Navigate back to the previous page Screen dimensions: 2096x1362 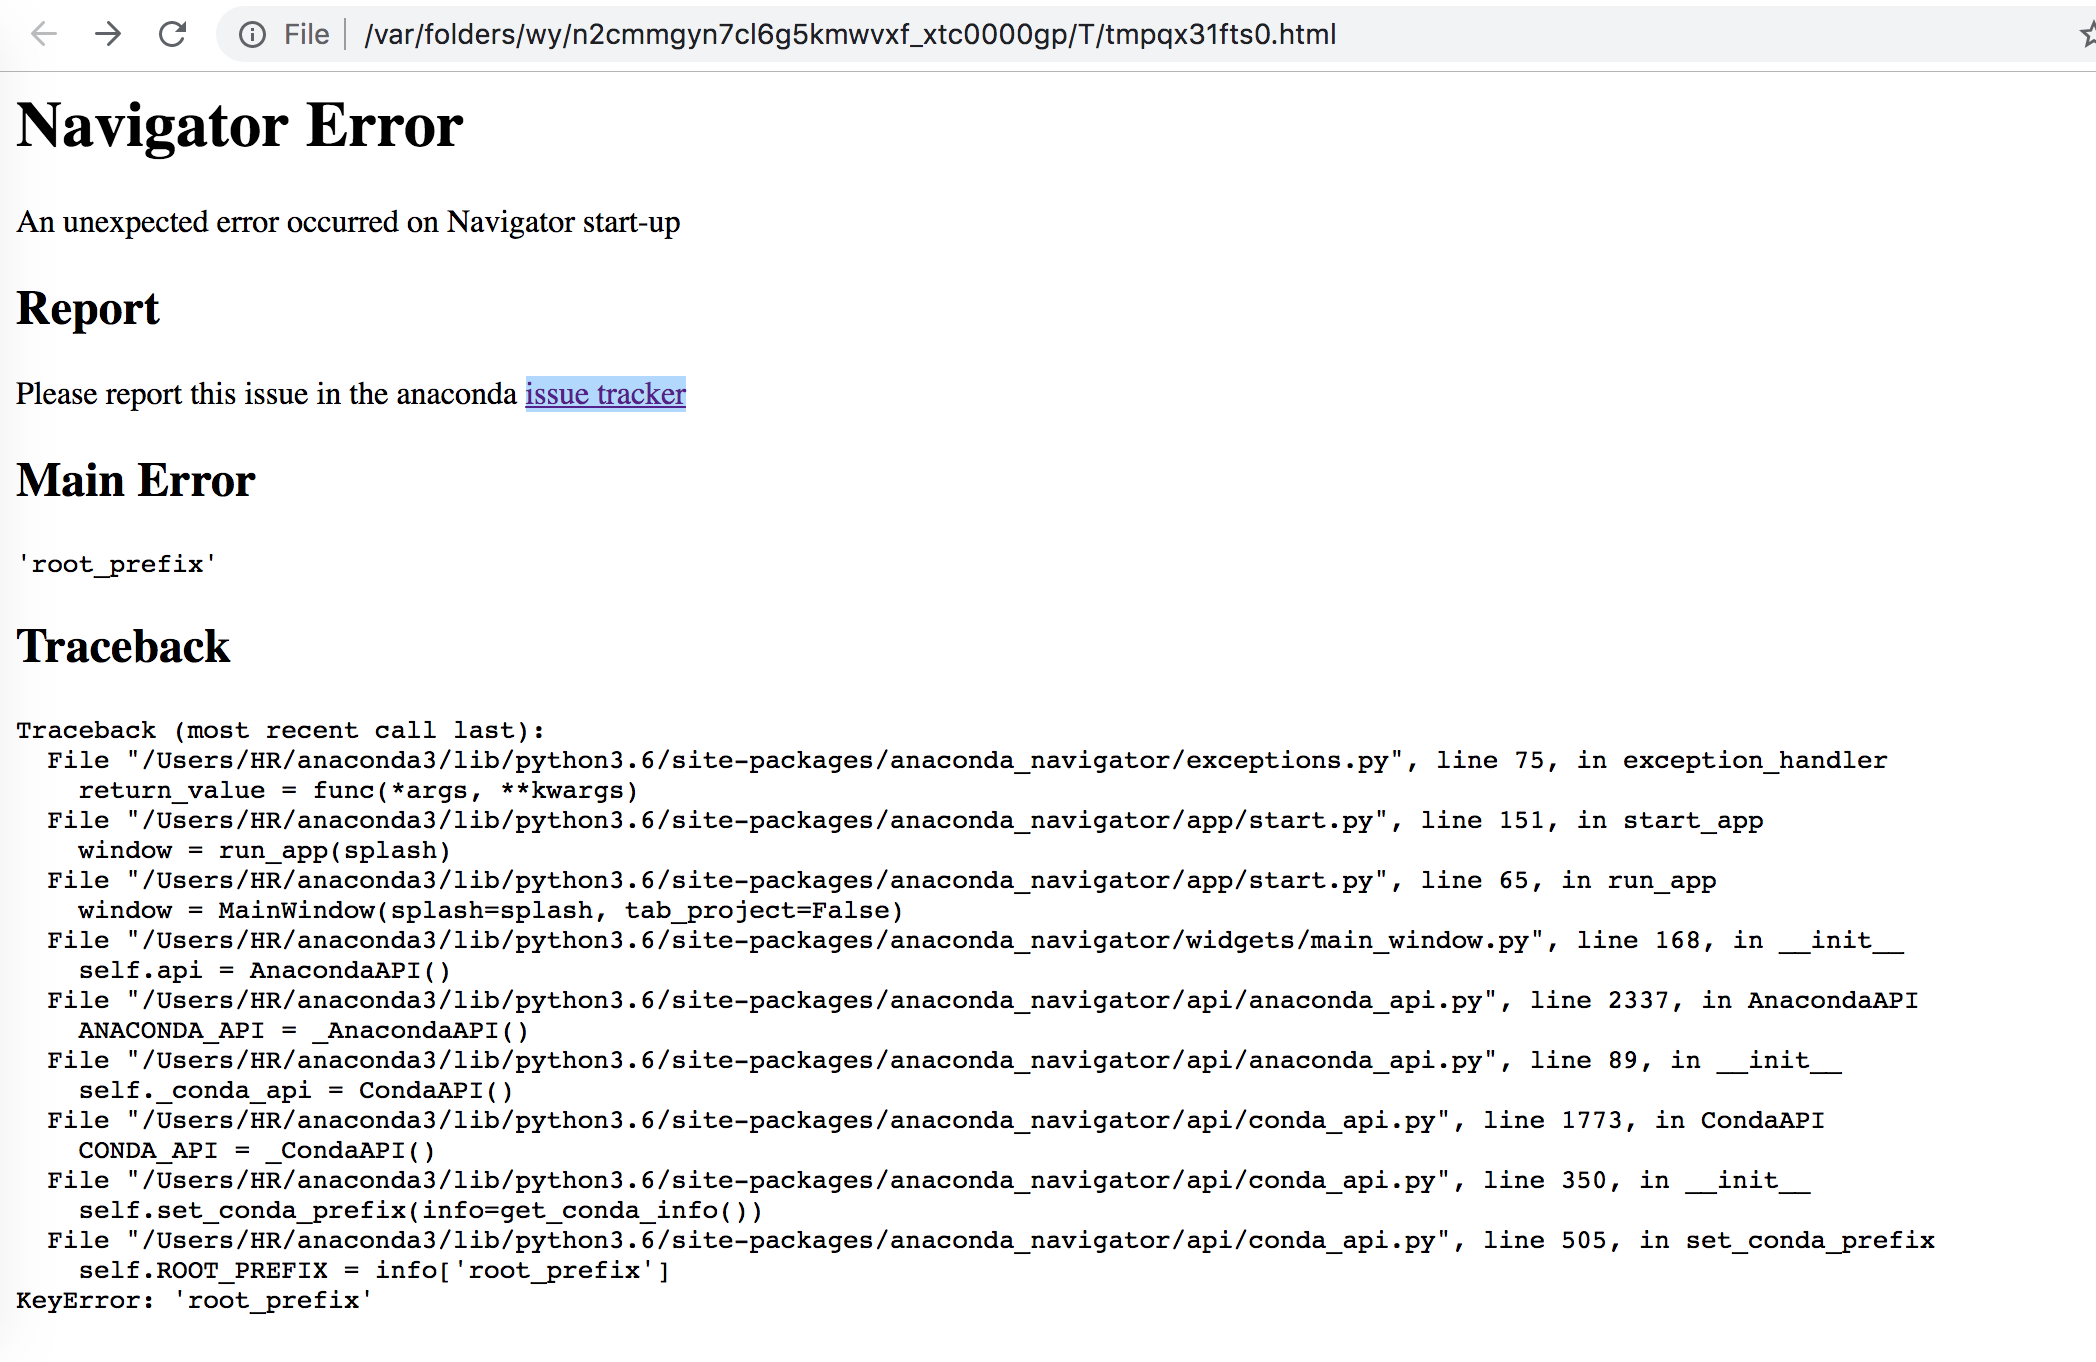pos(42,34)
